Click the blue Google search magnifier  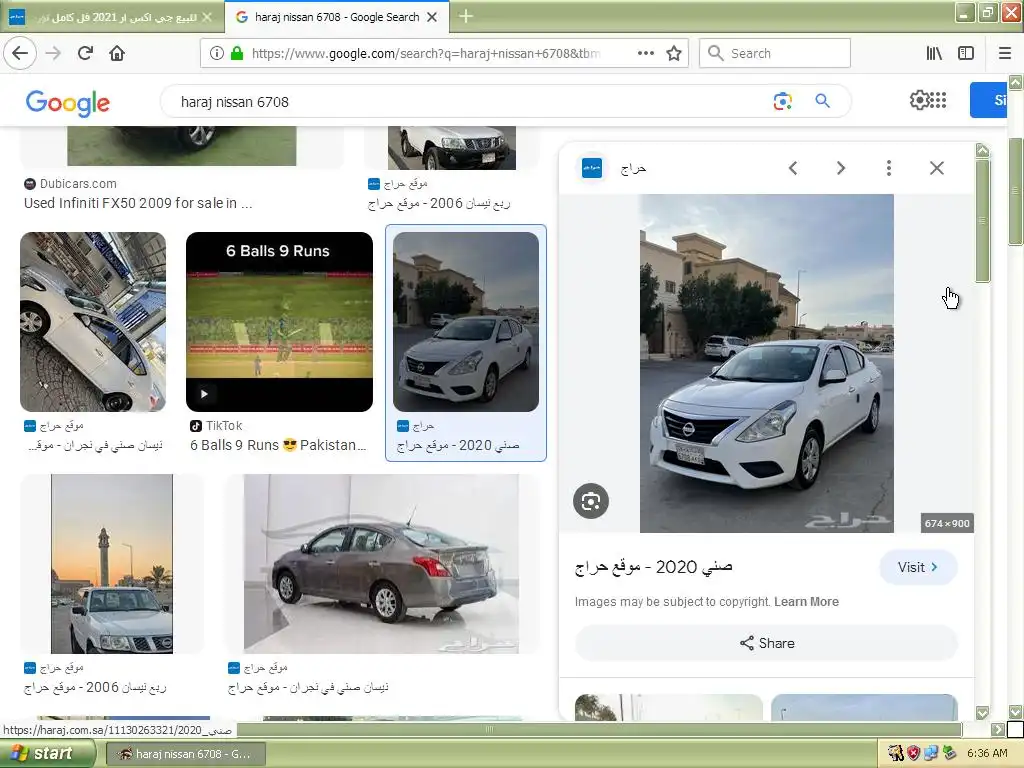click(822, 101)
